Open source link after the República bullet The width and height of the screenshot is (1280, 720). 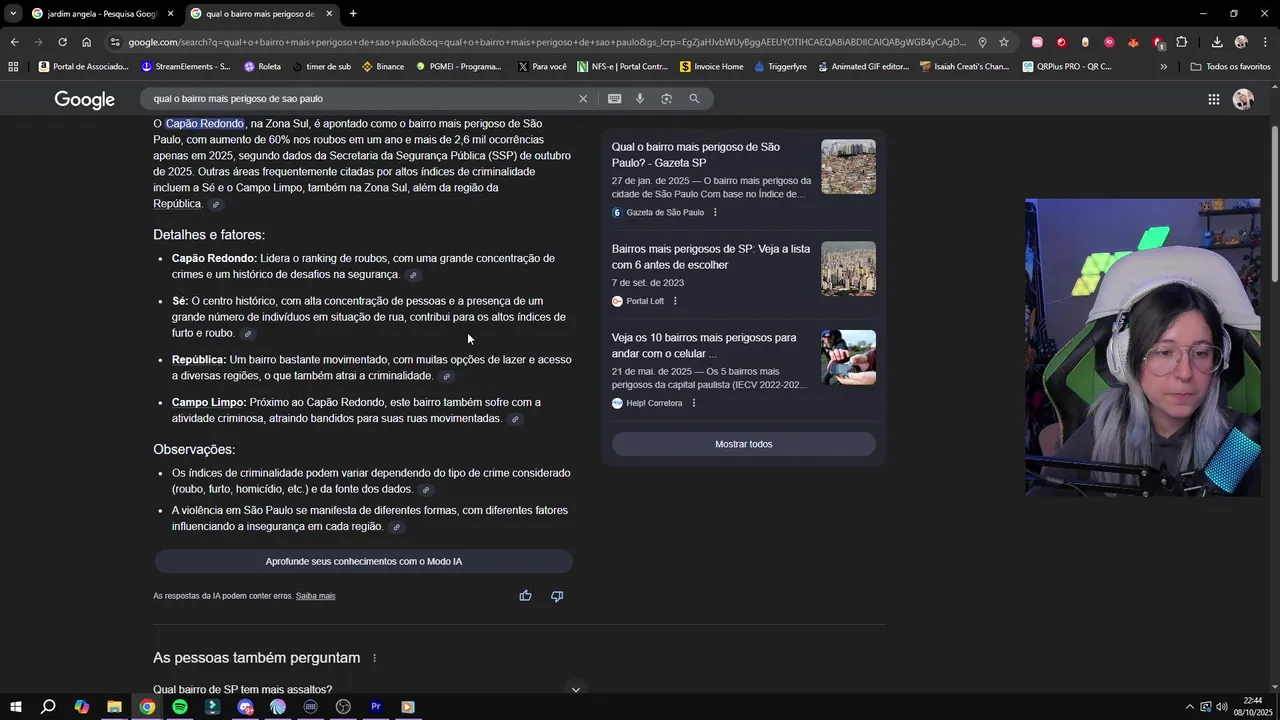pos(447,377)
